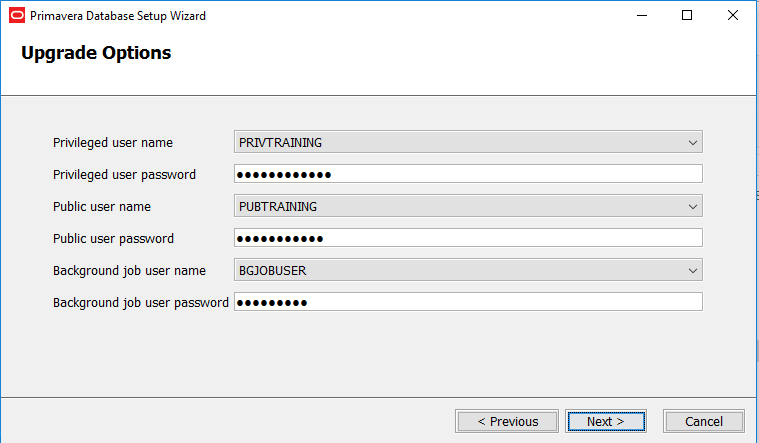Focus the Privileged user password field

click(x=468, y=174)
